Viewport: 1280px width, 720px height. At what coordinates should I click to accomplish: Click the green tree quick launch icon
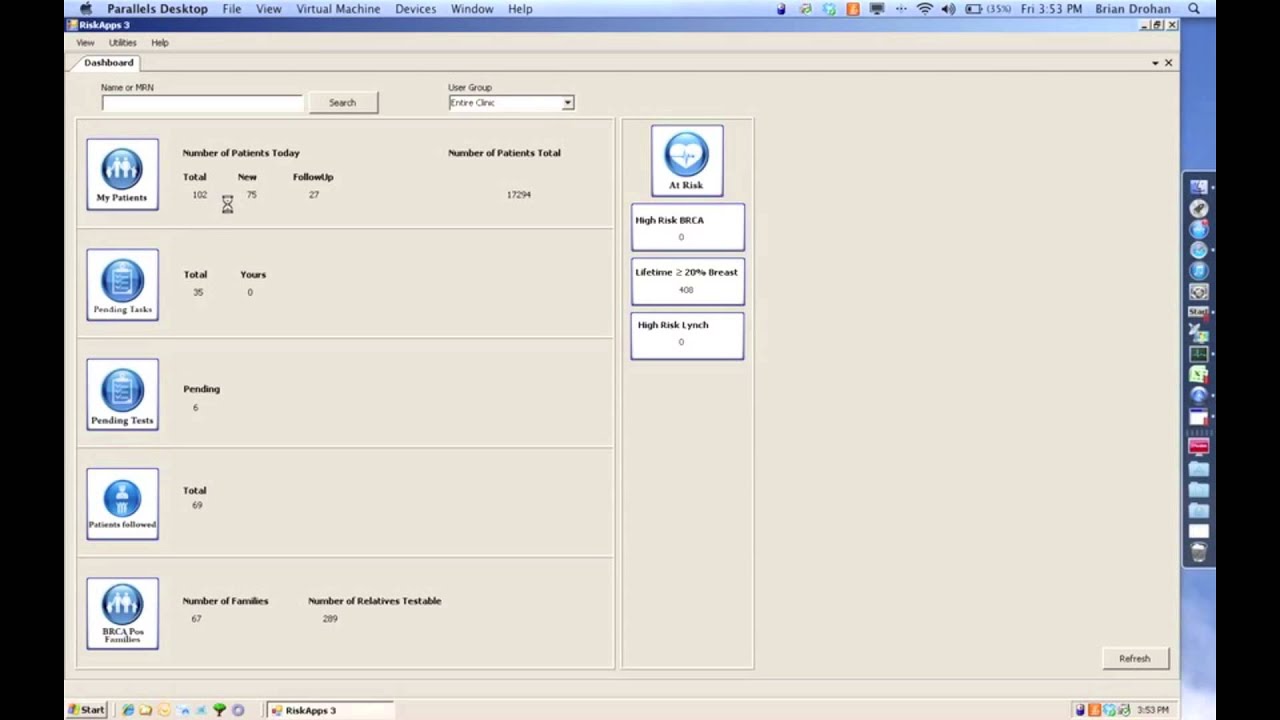click(219, 710)
